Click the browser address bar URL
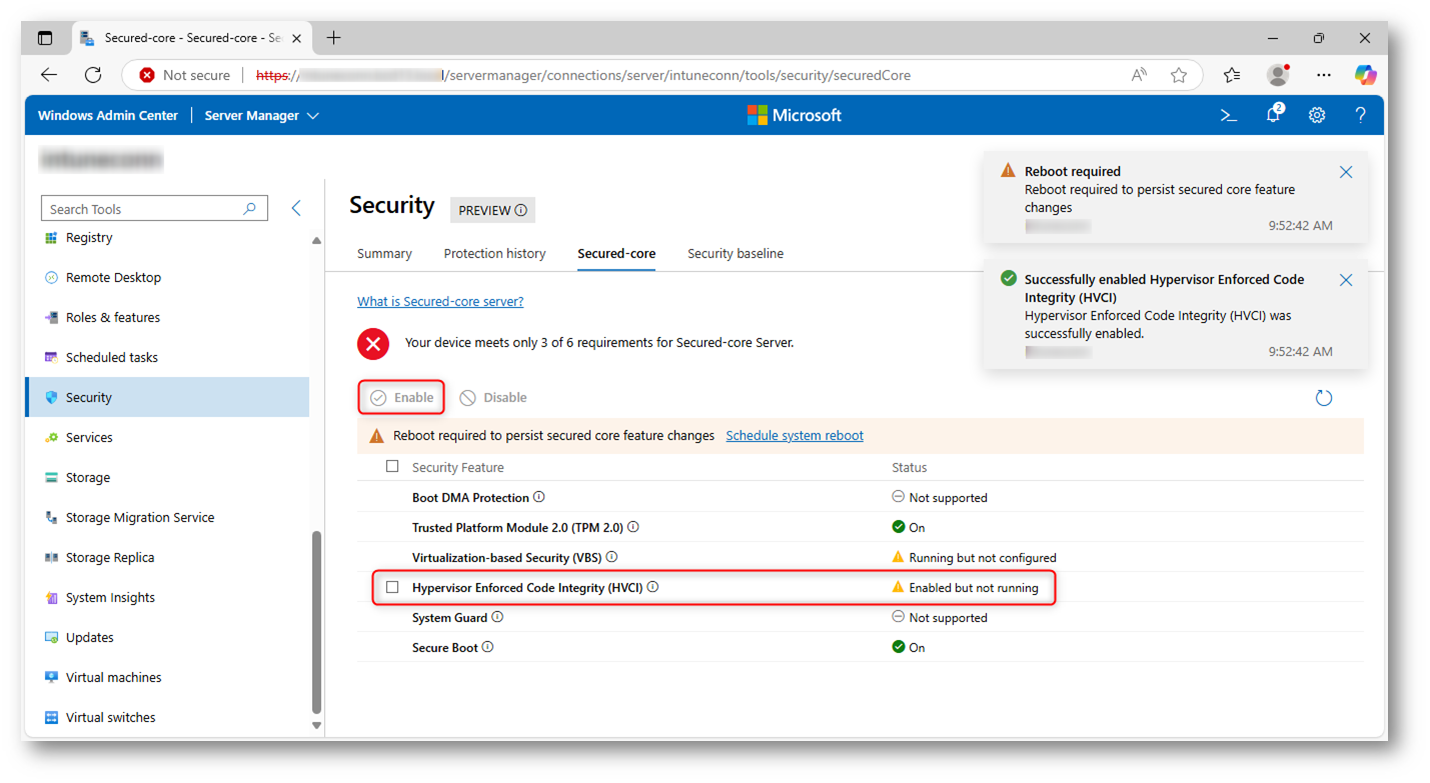 tap(583, 75)
